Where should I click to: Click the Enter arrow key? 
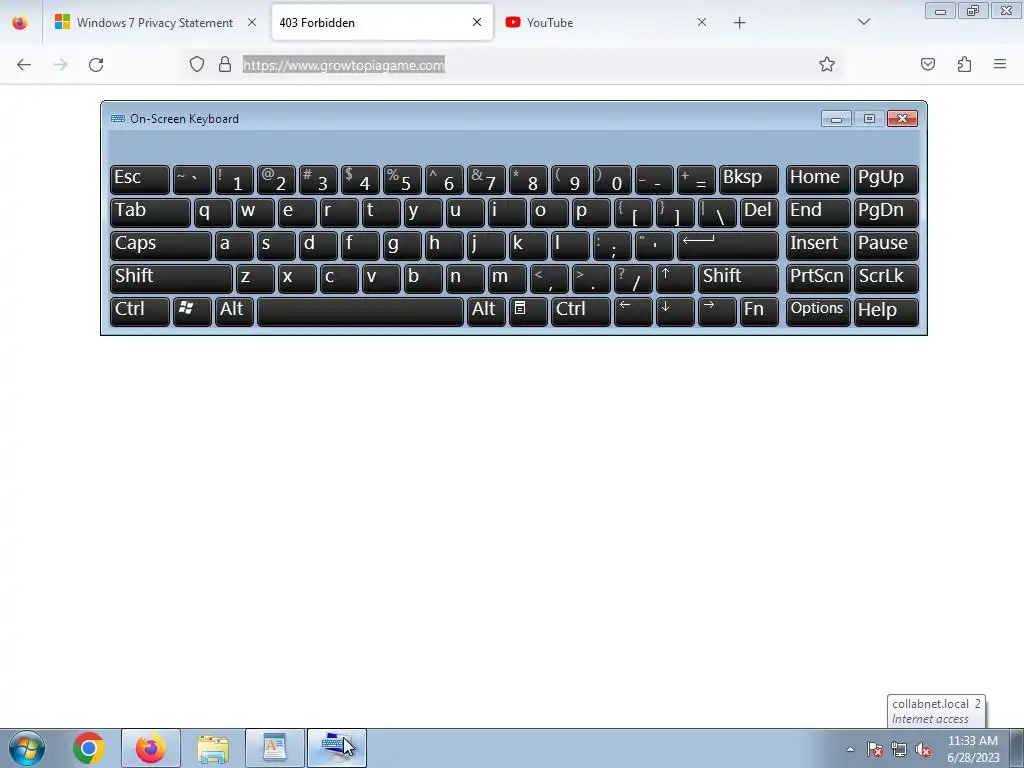coord(728,245)
